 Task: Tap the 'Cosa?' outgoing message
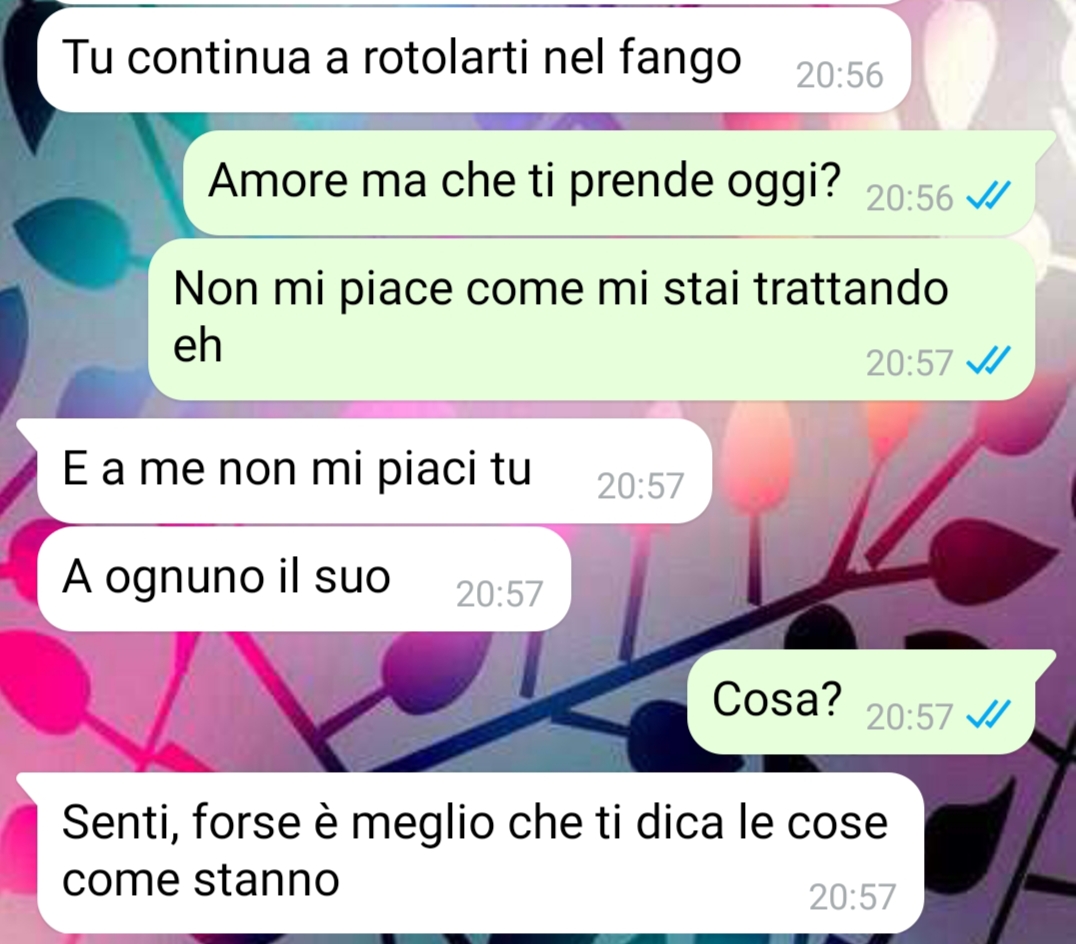click(862, 701)
